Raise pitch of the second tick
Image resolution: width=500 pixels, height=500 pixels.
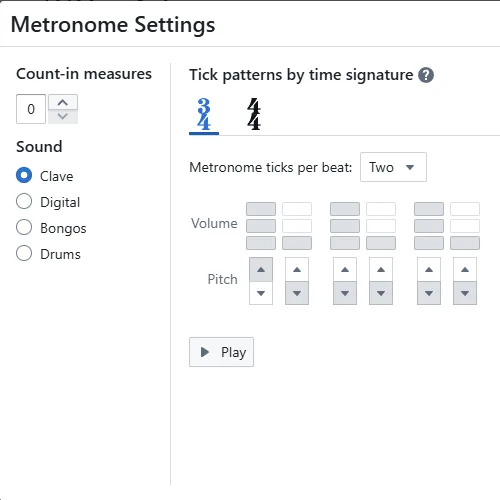pos(297,269)
